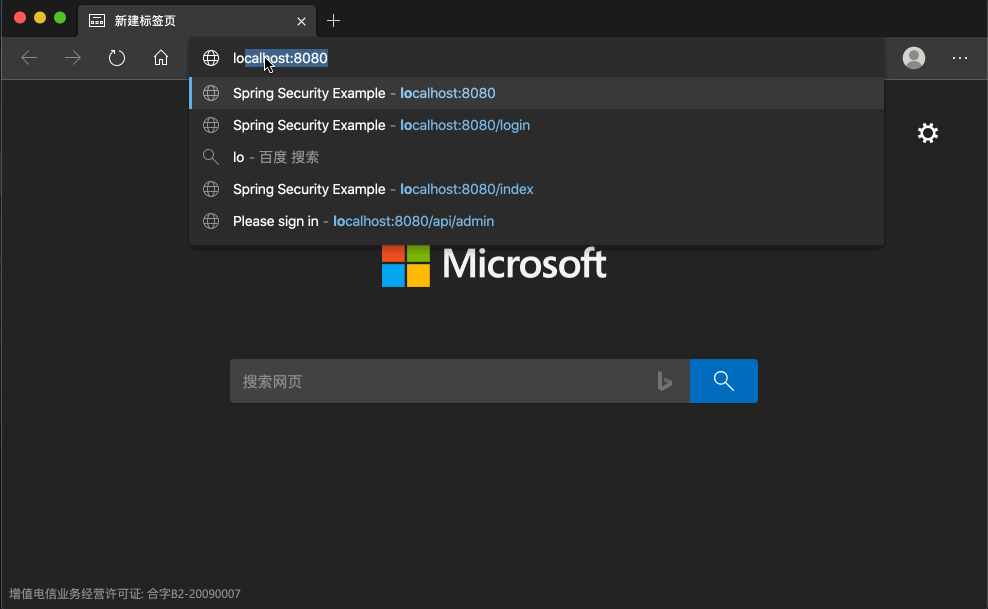Open 'Please sign in' localhost:8080/api/admin suggestion

(x=537, y=221)
